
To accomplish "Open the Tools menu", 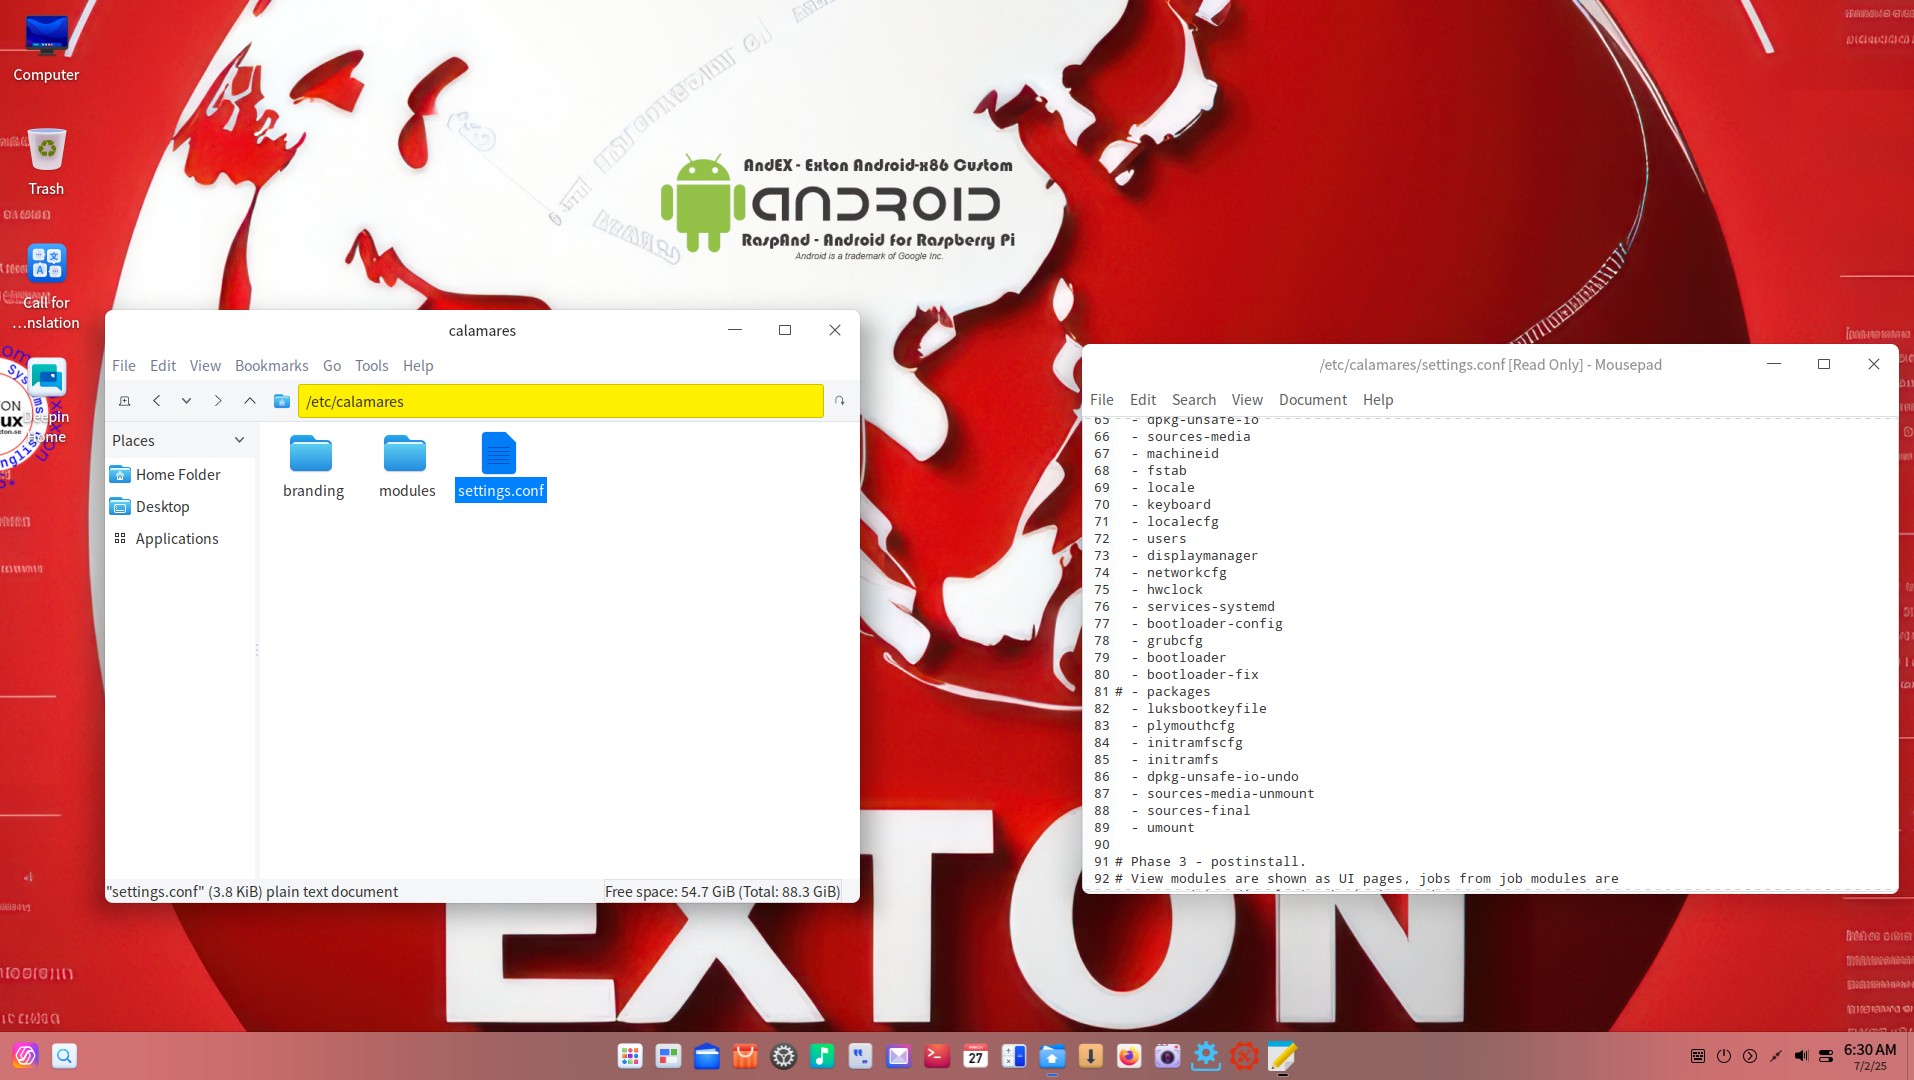I will (x=371, y=366).
